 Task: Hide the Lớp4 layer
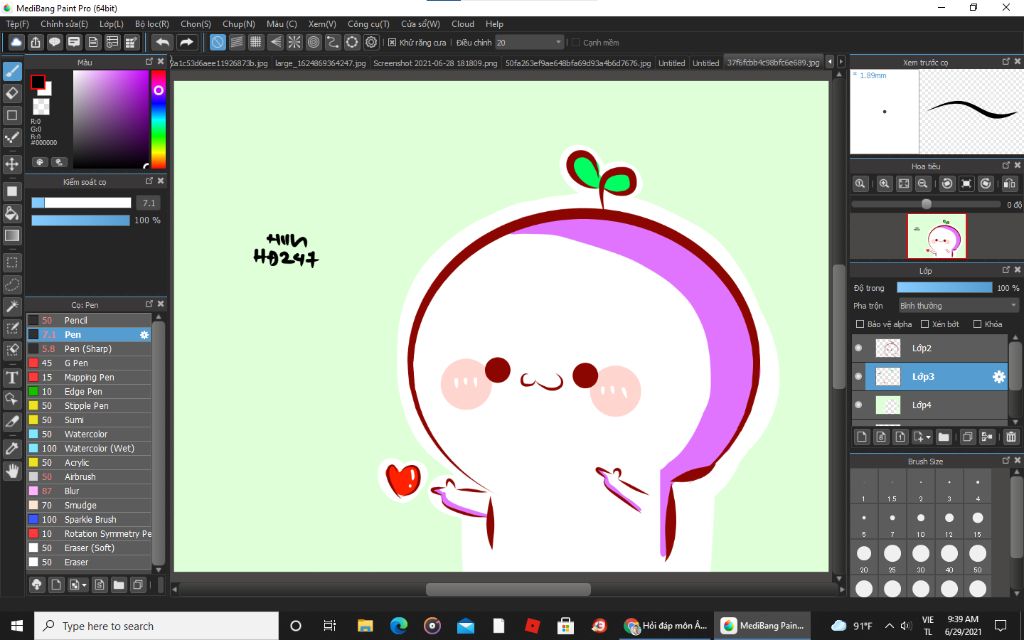[858, 405]
